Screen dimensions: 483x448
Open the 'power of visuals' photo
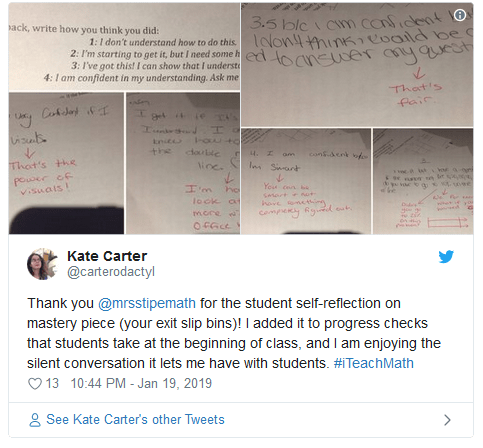click(x=66, y=163)
